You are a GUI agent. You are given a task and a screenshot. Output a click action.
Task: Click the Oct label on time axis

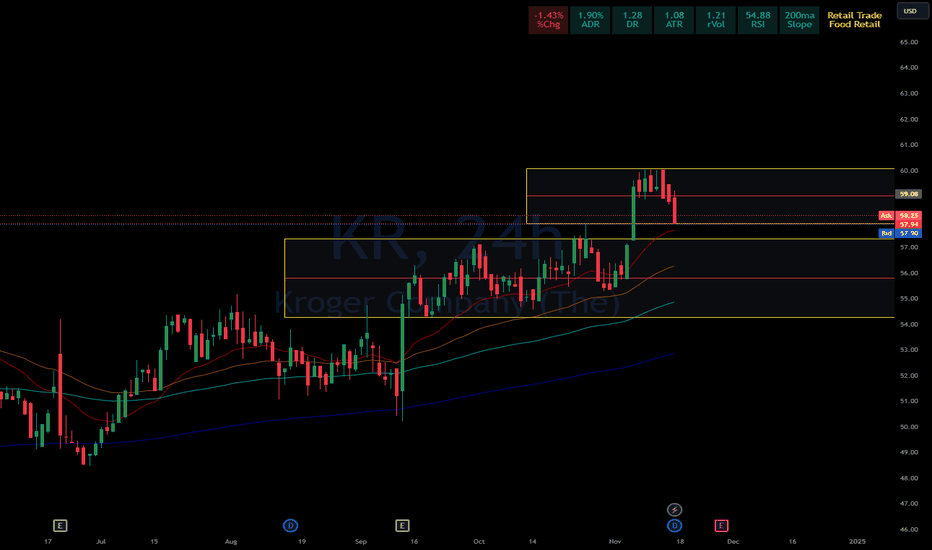coord(479,542)
